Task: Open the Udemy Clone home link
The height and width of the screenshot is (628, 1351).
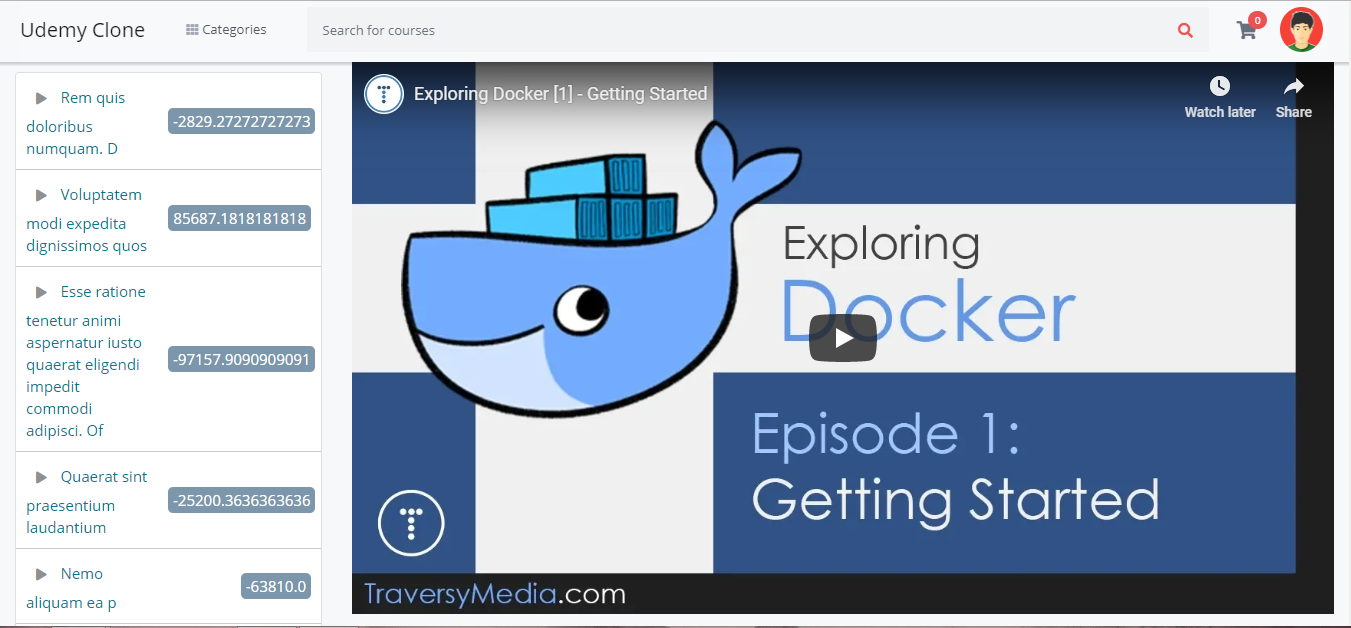Action: point(82,30)
